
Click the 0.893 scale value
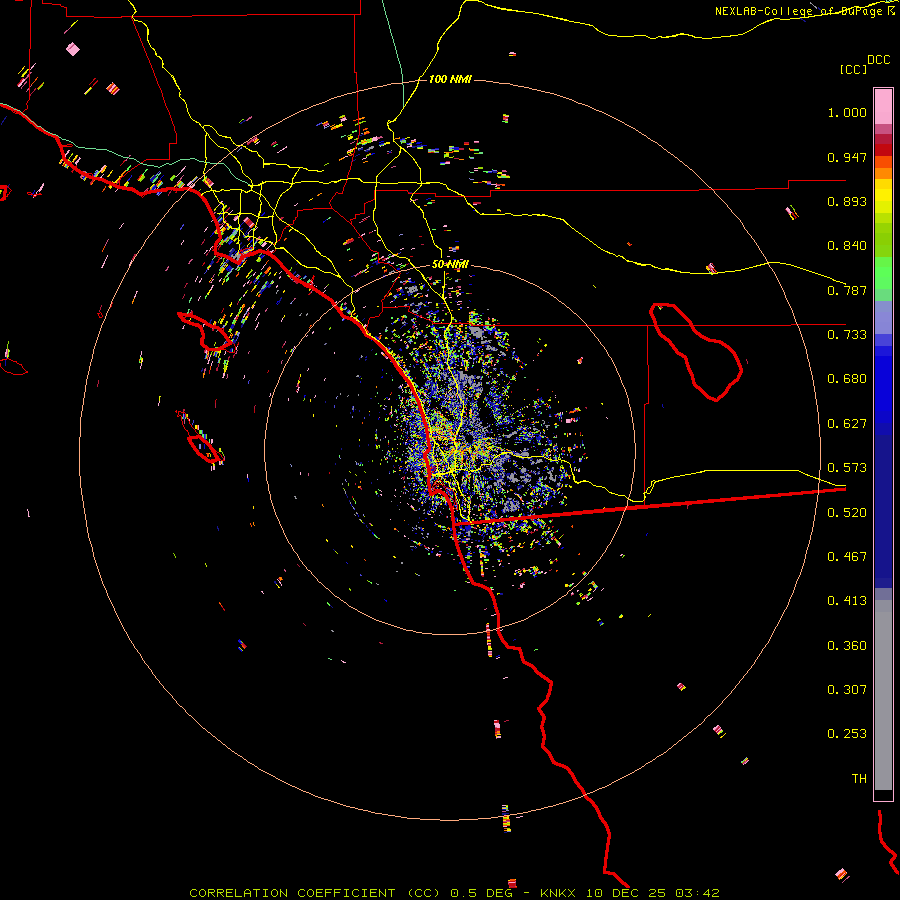pyautogui.click(x=847, y=201)
